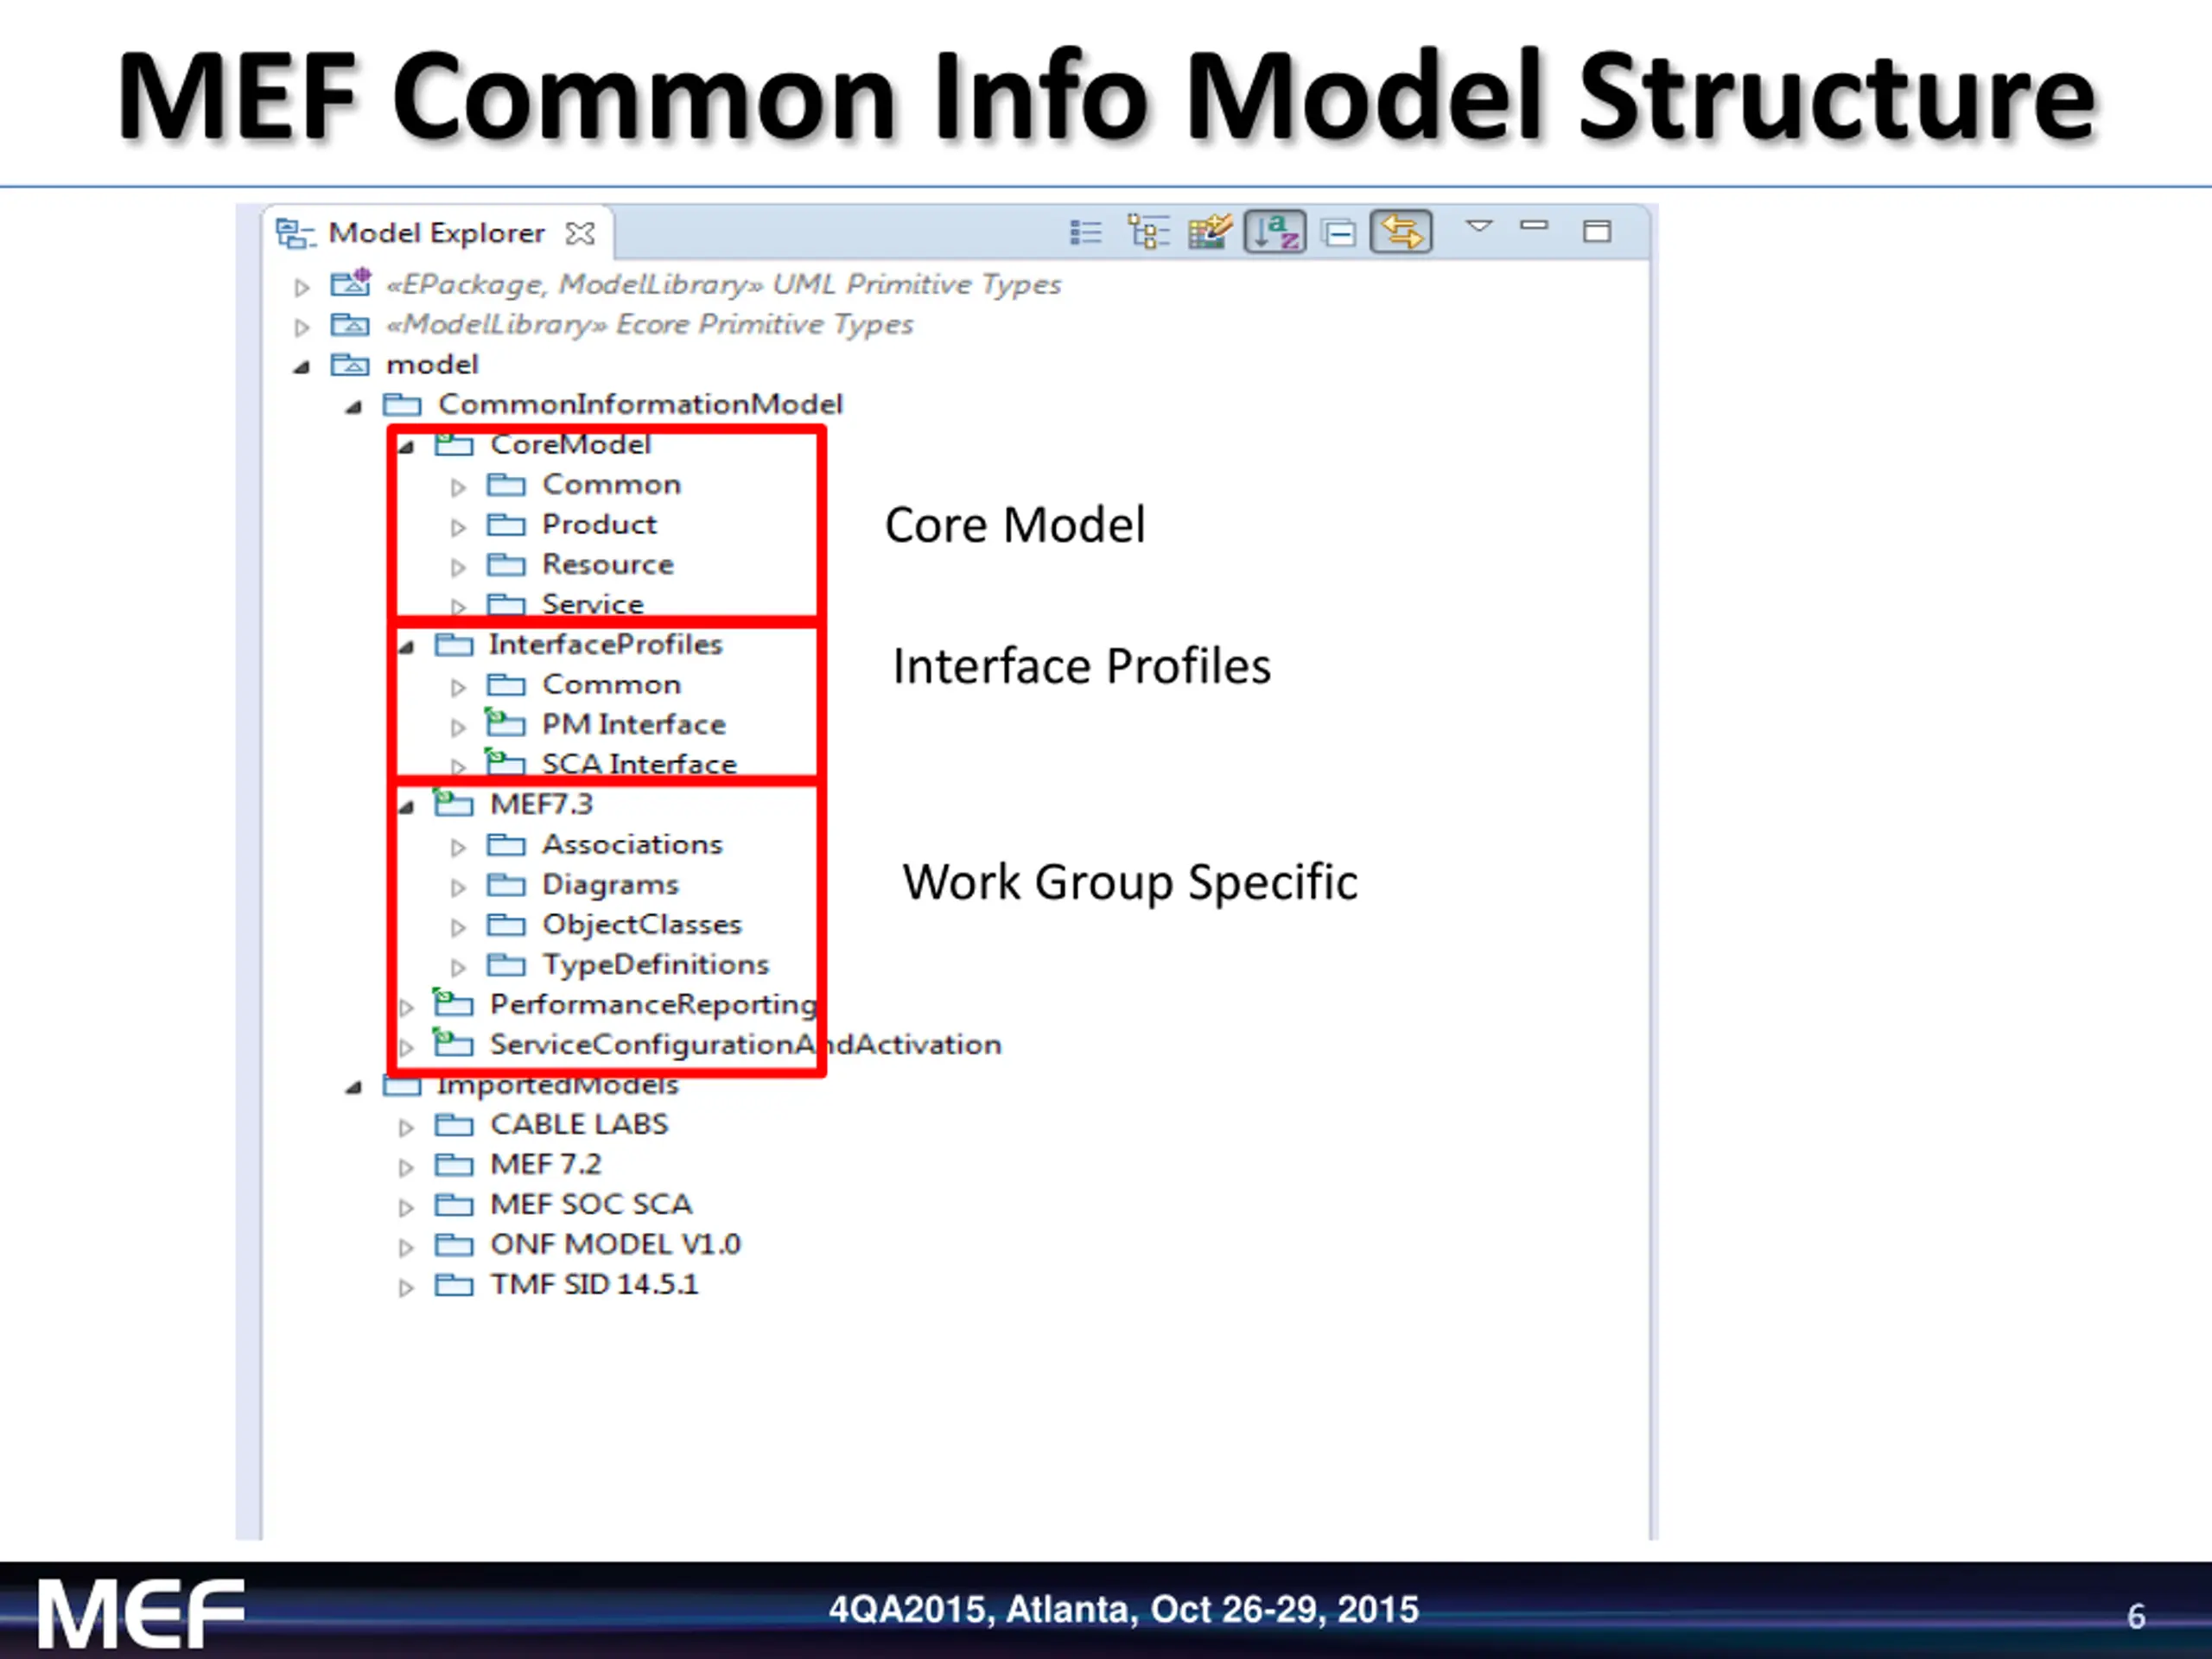Click MEF 7.2 folder icon

[454, 1165]
